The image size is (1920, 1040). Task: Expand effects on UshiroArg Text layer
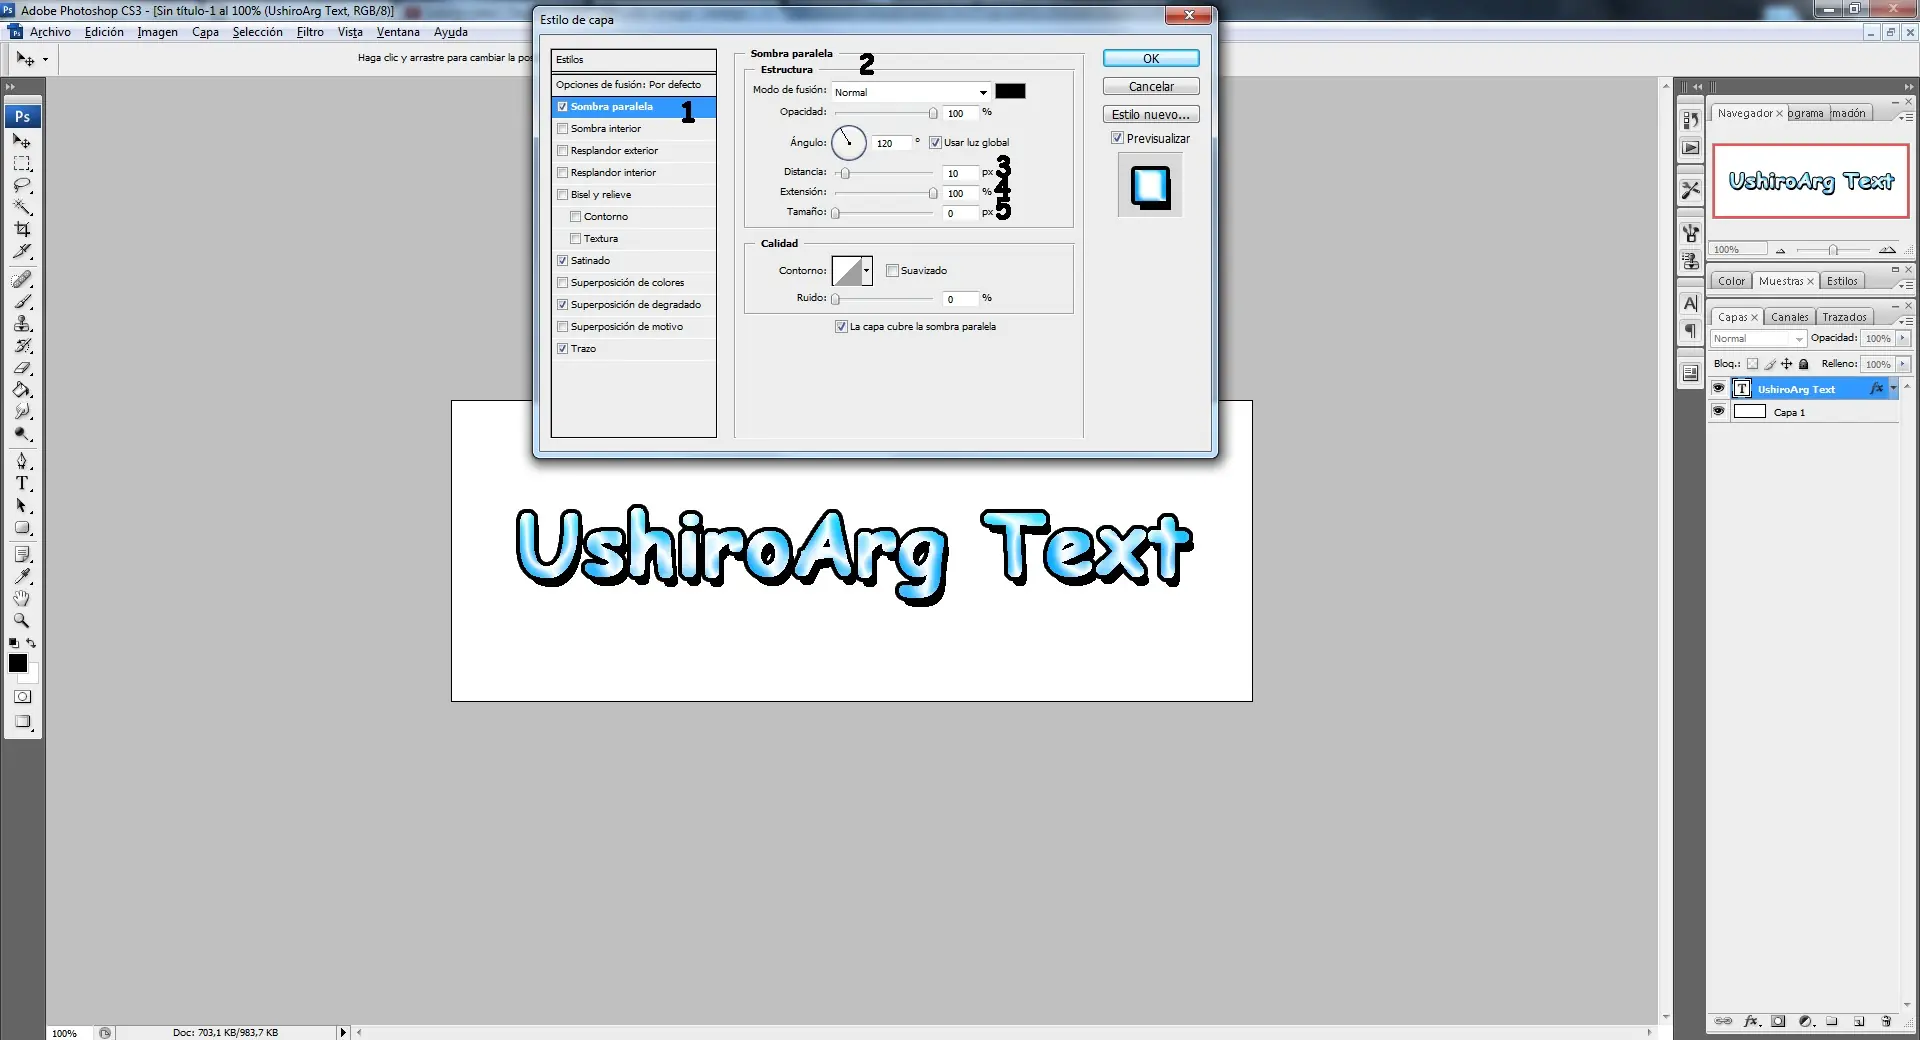pyautogui.click(x=1894, y=388)
